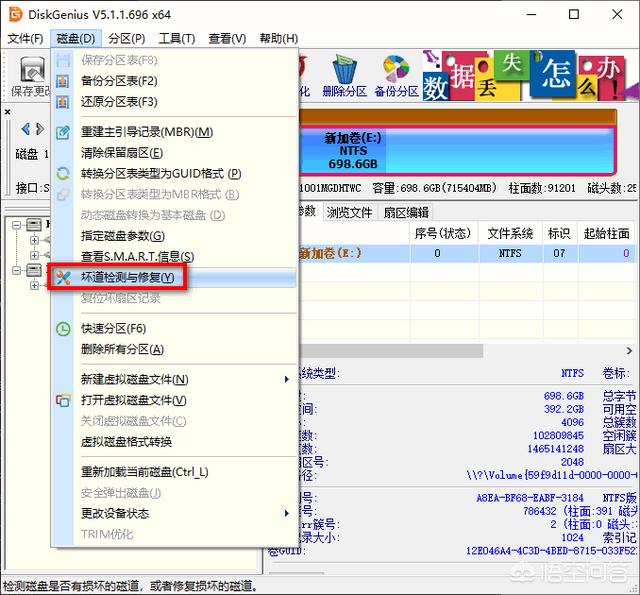
Task: Click the 数据丢失怎么办 banner
Action: (x=530, y=76)
